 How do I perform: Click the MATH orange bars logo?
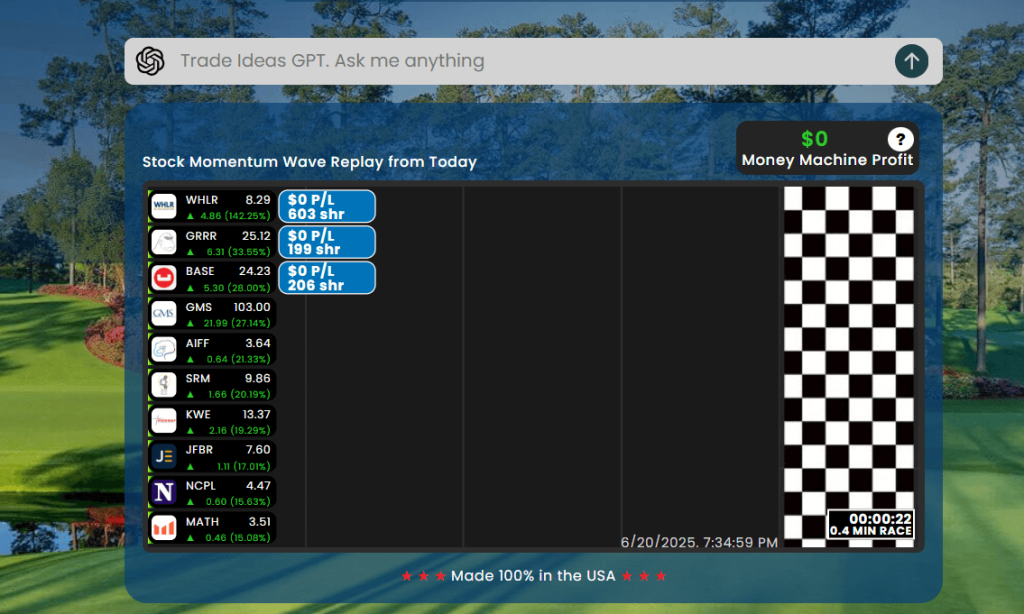pos(164,528)
